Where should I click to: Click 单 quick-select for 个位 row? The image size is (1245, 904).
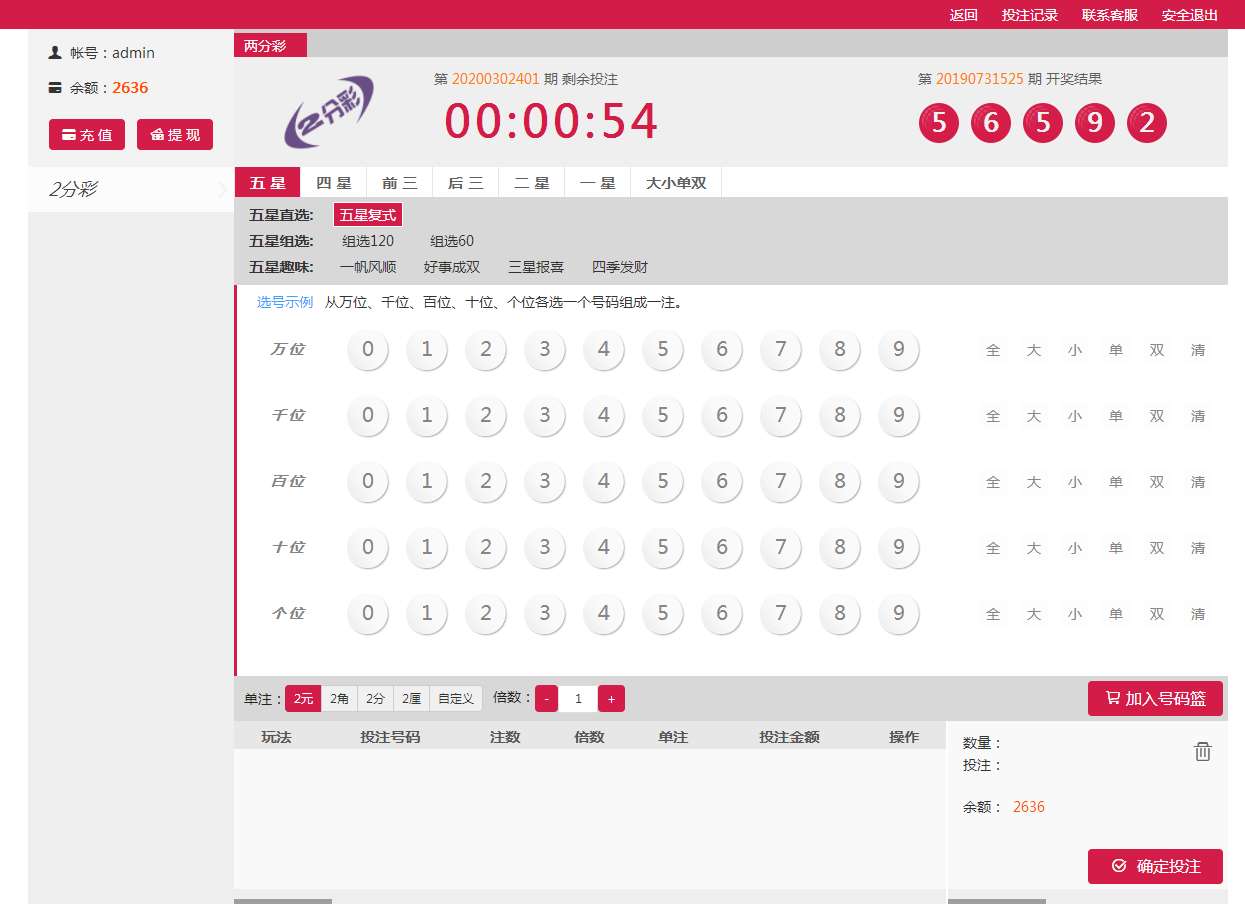coord(1116,614)
